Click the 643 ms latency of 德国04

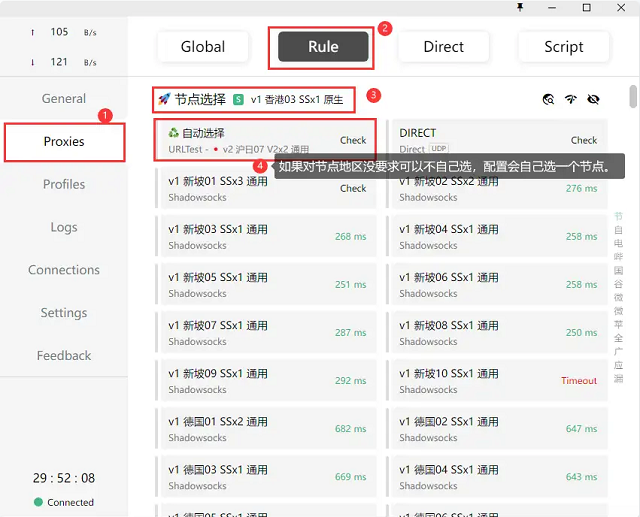[x=581, y=477]
